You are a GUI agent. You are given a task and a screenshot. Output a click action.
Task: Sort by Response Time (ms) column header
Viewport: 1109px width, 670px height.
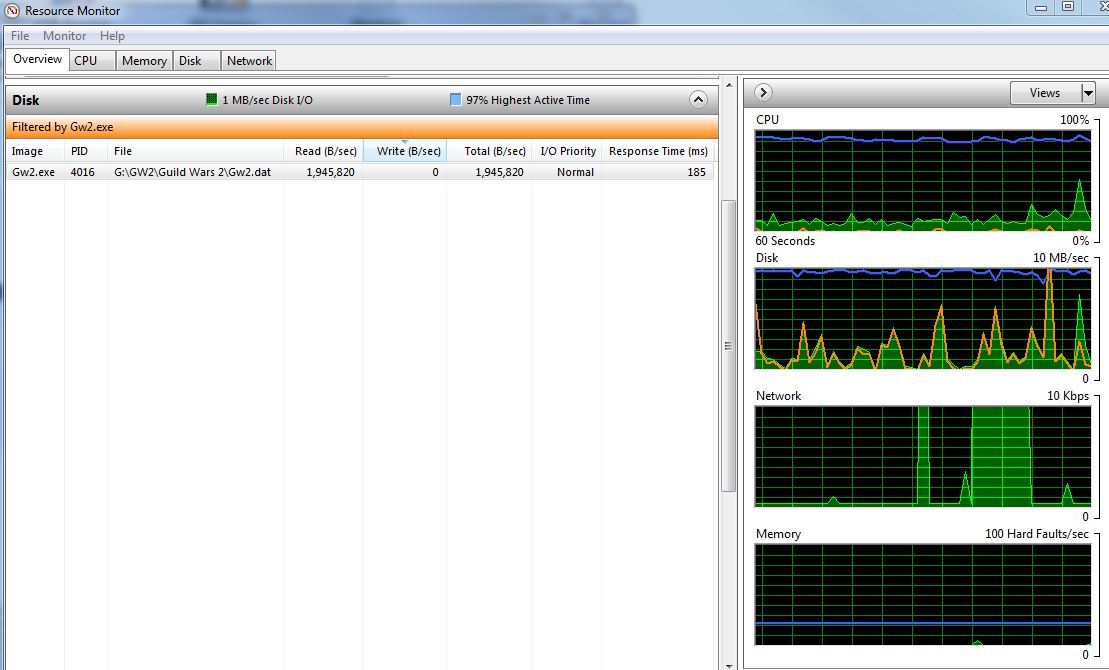pyautogui.click(x=658, y=151)
